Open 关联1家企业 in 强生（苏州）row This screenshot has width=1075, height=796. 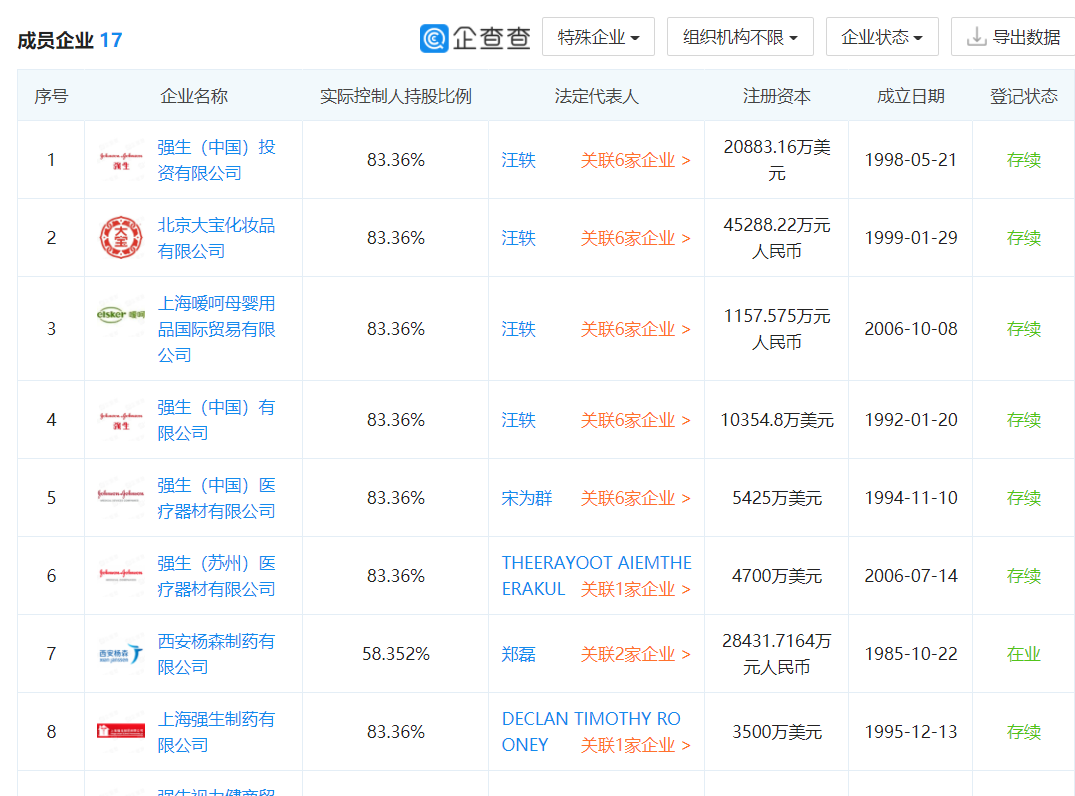tap(636, 590)
